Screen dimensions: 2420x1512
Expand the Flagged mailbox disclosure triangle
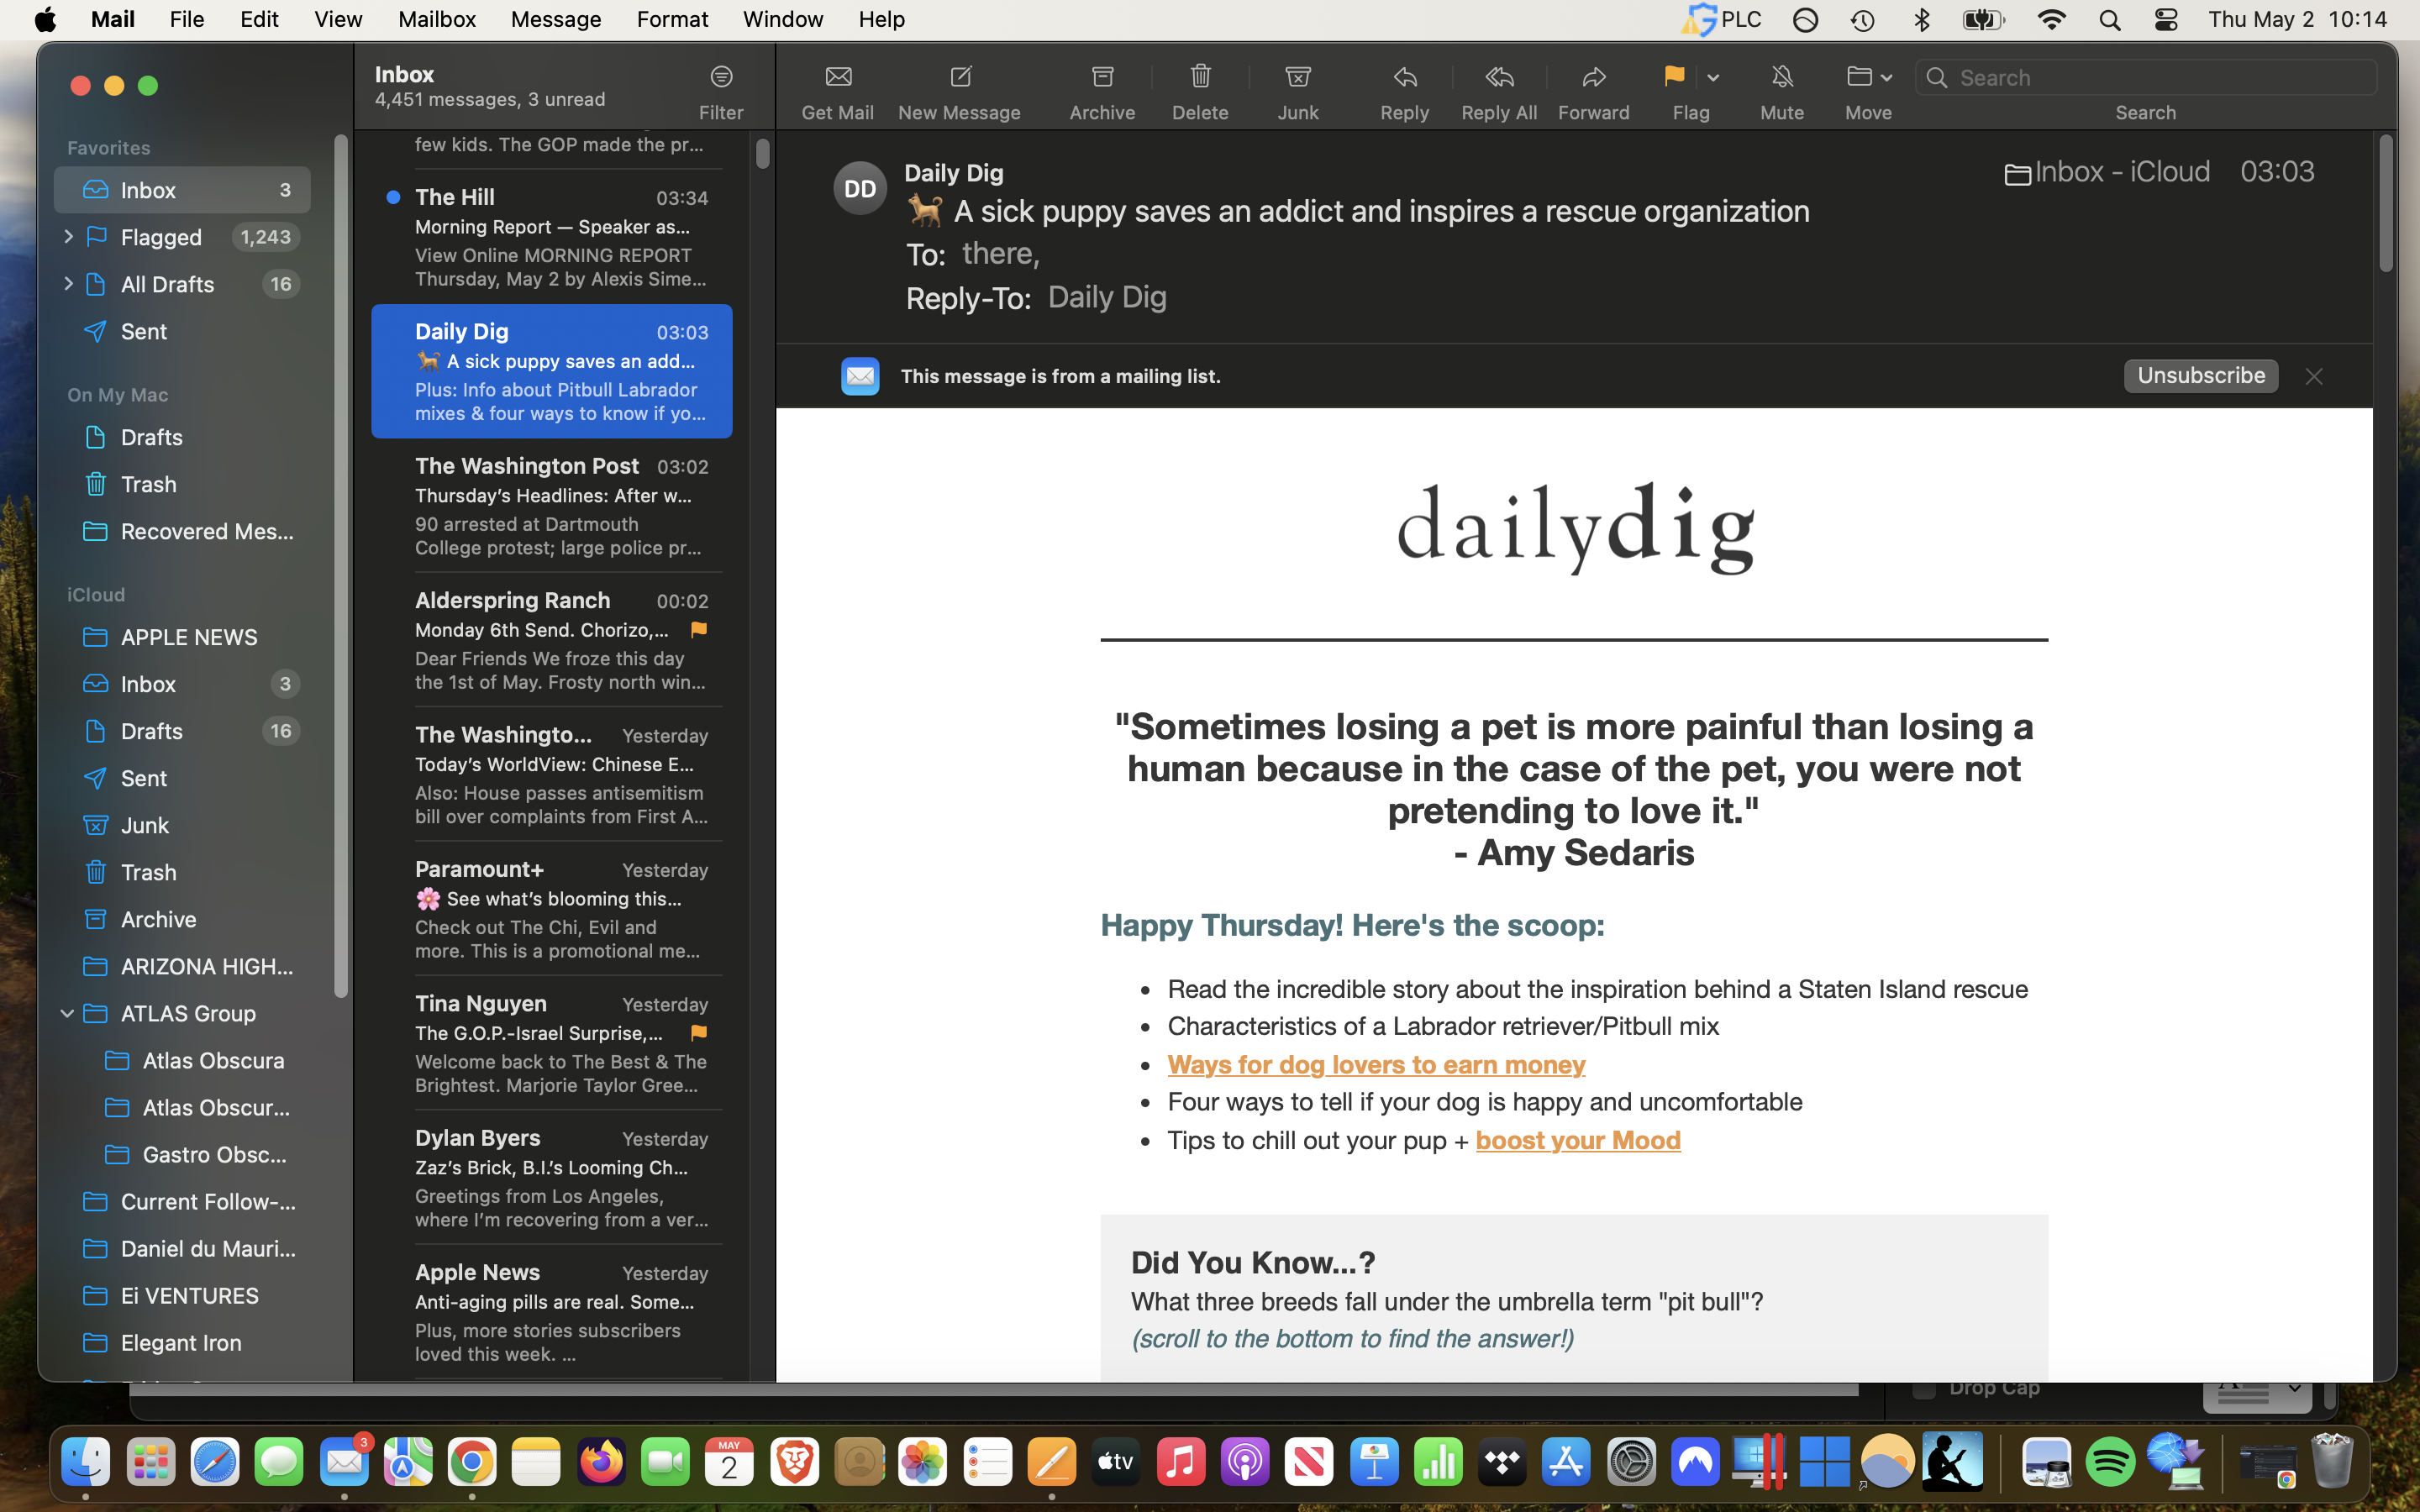click(x=68, y=237)
